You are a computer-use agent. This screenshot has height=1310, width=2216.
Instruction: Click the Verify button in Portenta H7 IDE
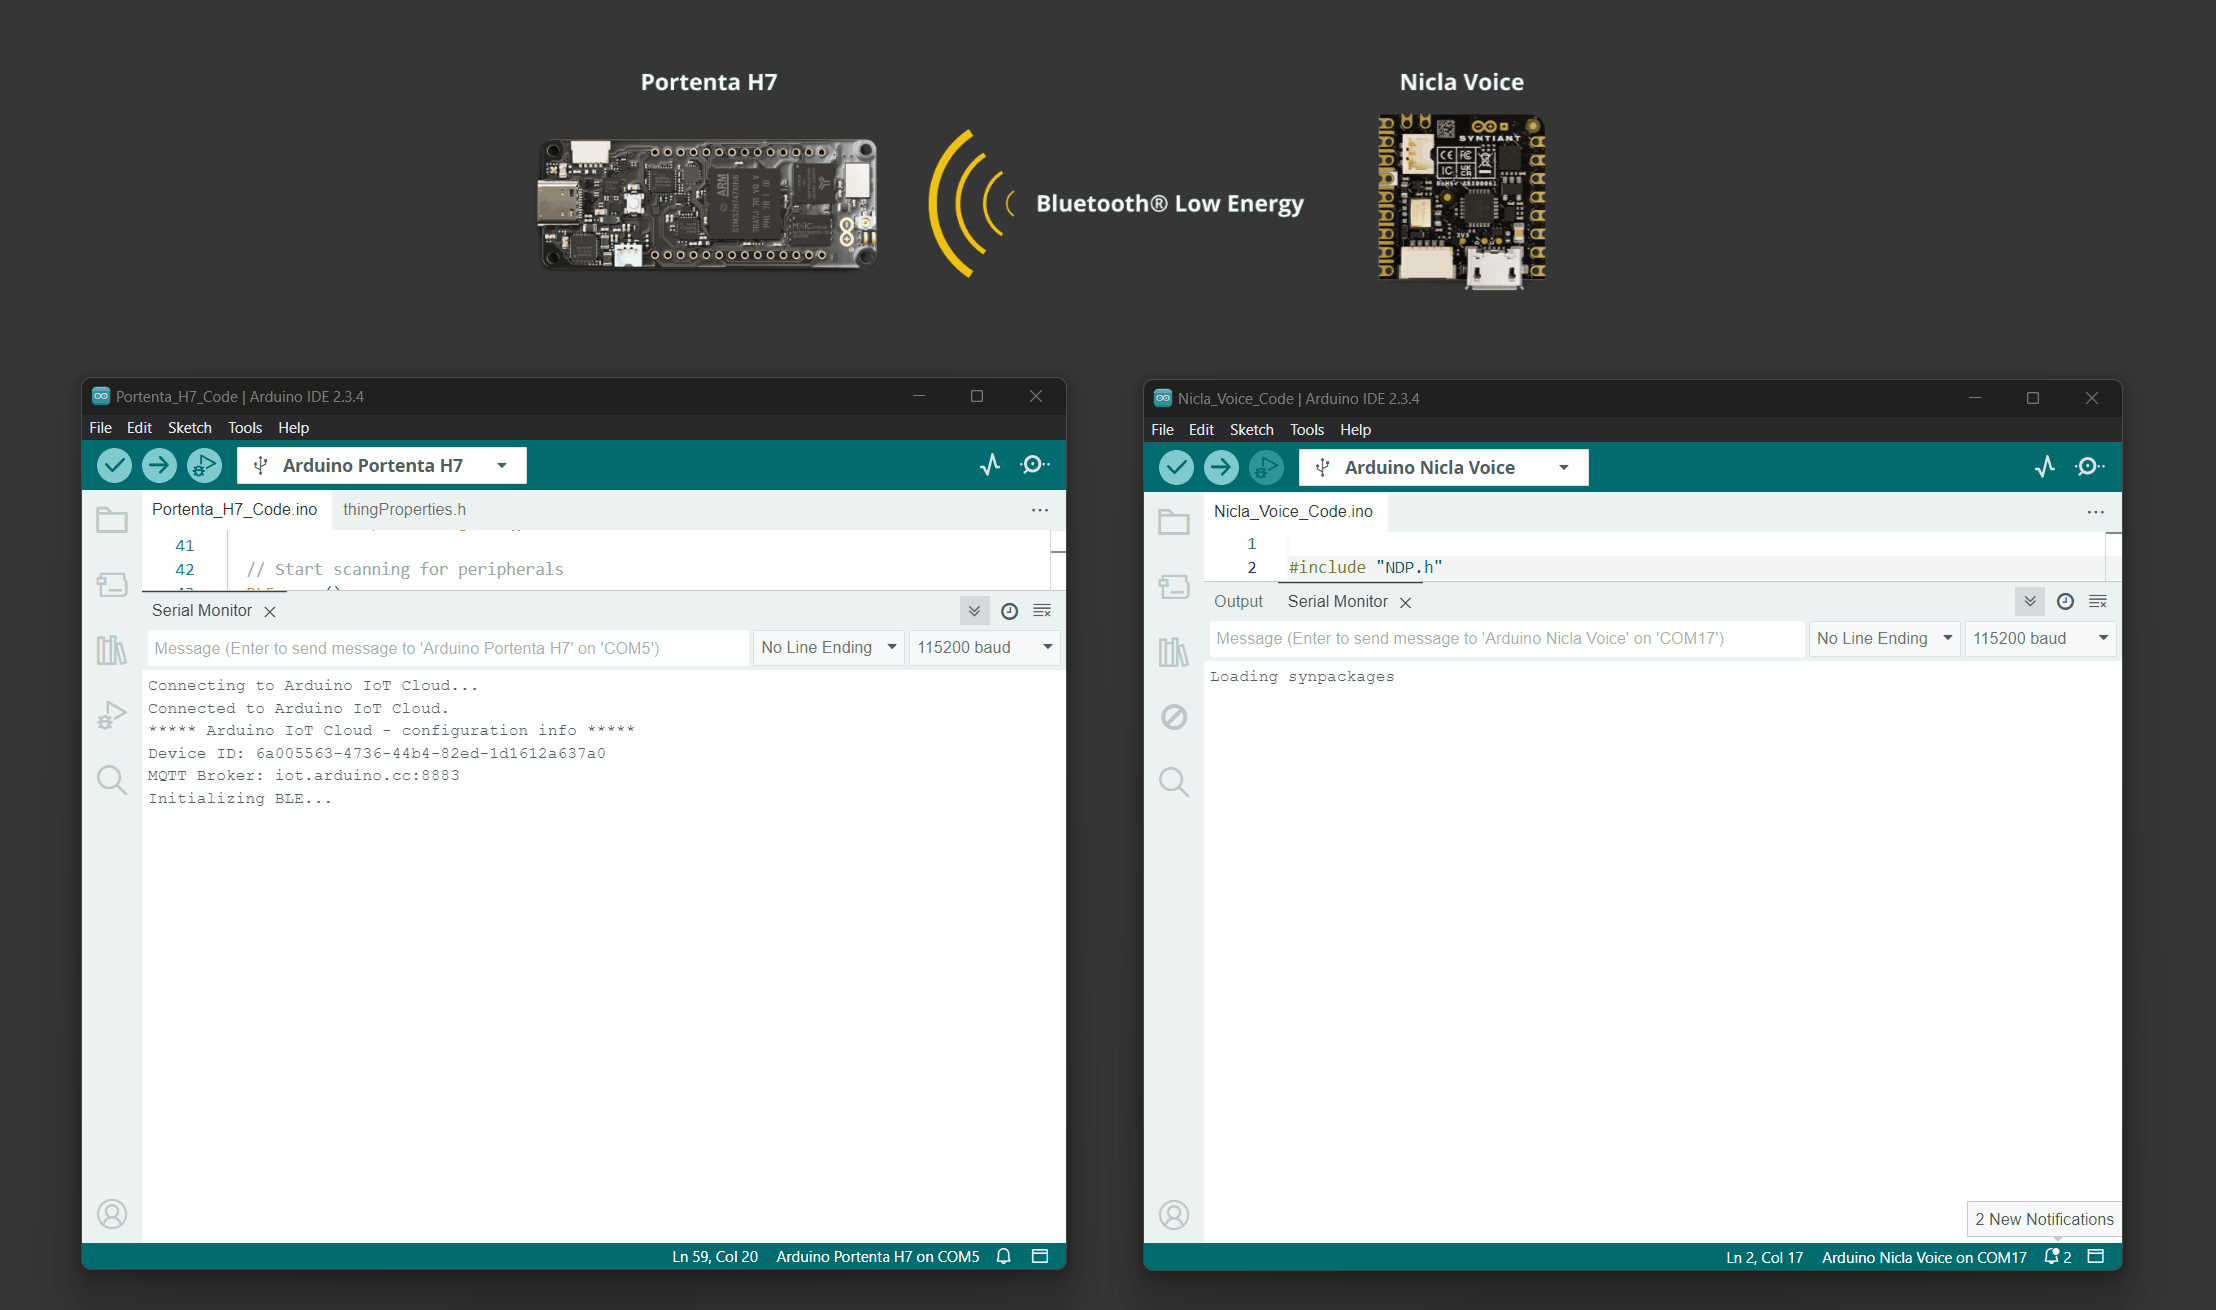[114, 465]
